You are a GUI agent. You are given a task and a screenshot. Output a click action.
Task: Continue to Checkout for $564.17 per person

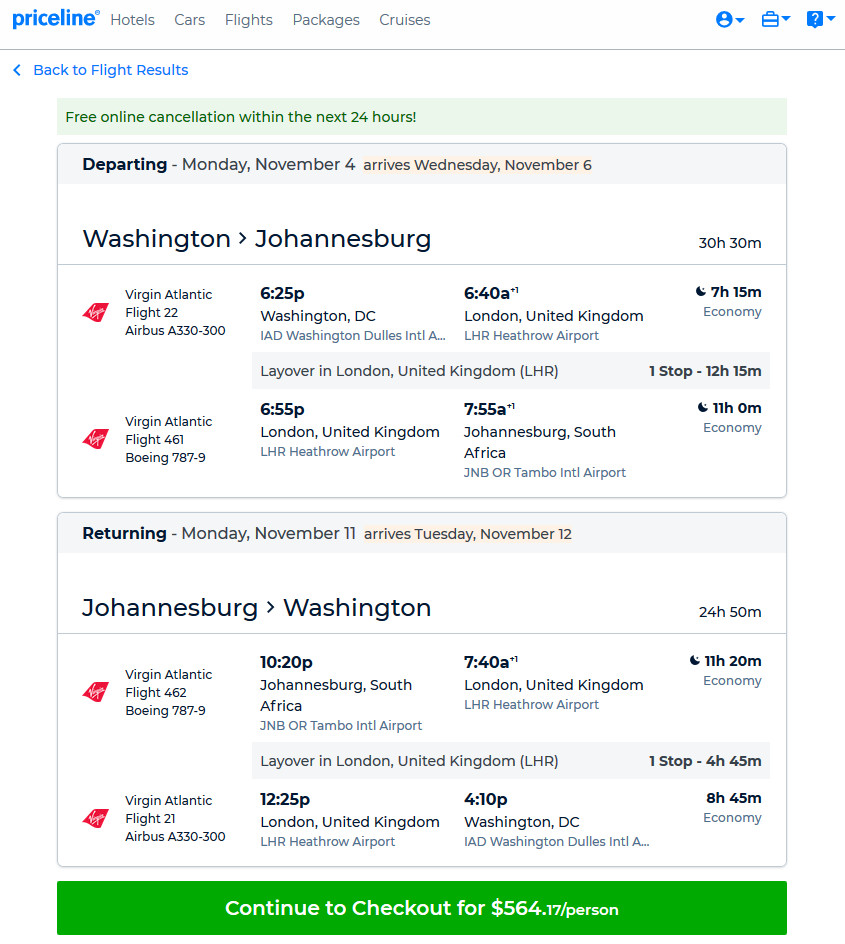pos(422,908)
